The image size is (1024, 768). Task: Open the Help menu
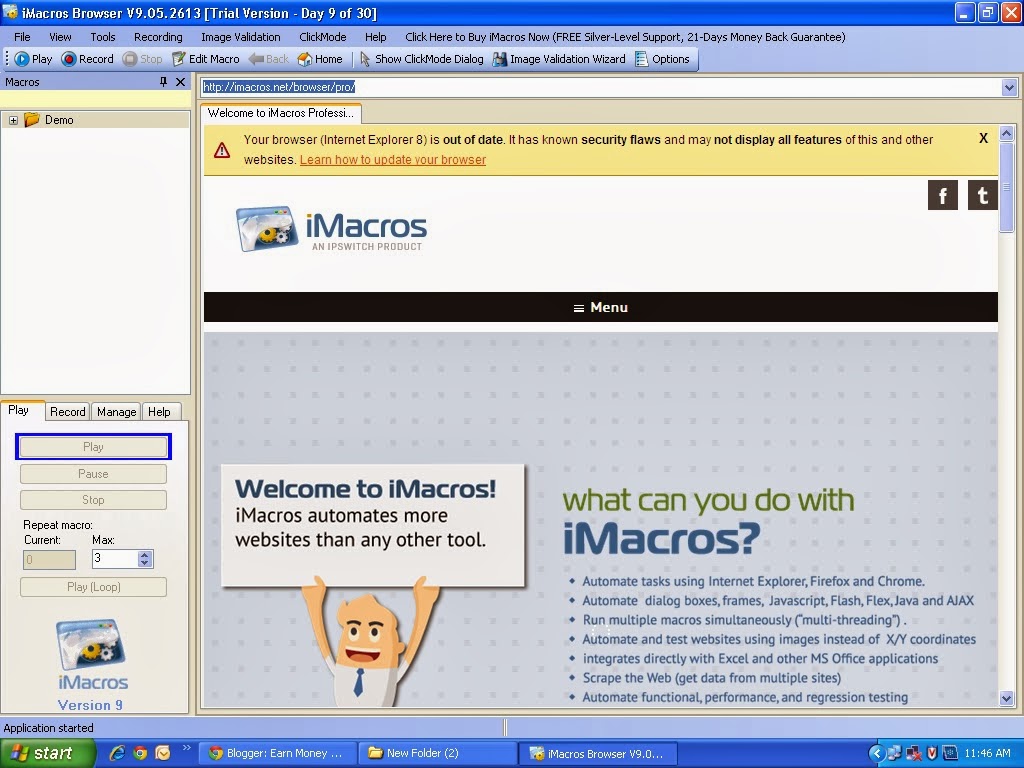376,37
